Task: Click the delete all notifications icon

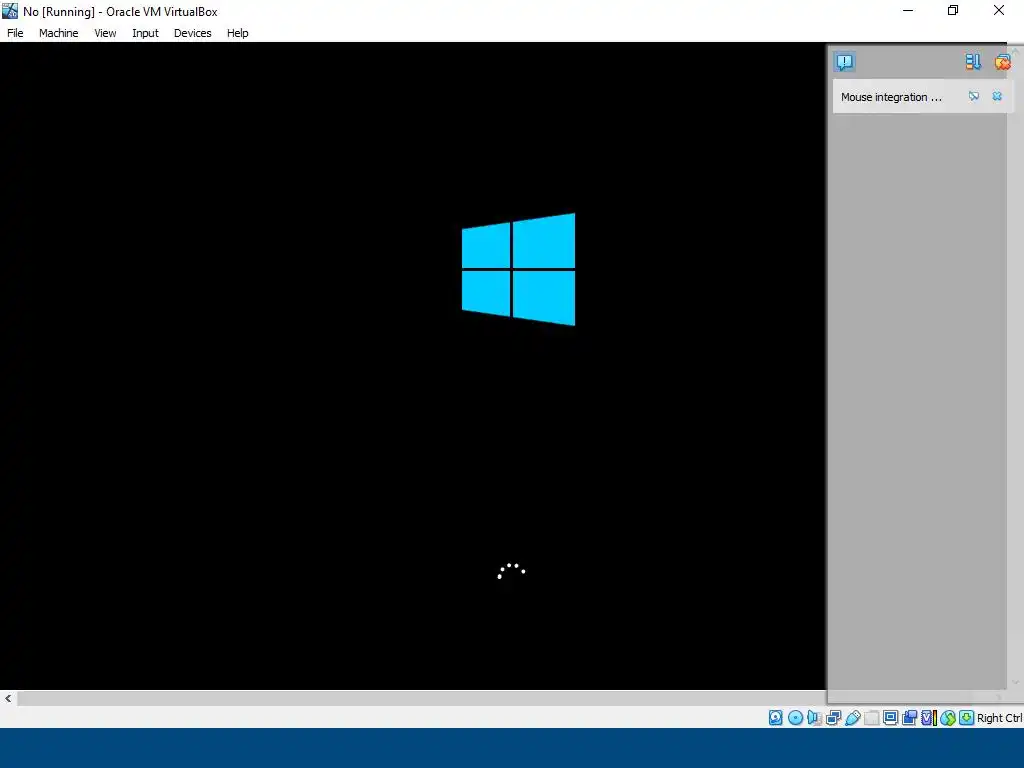Action: click(x=1002, y=62)
